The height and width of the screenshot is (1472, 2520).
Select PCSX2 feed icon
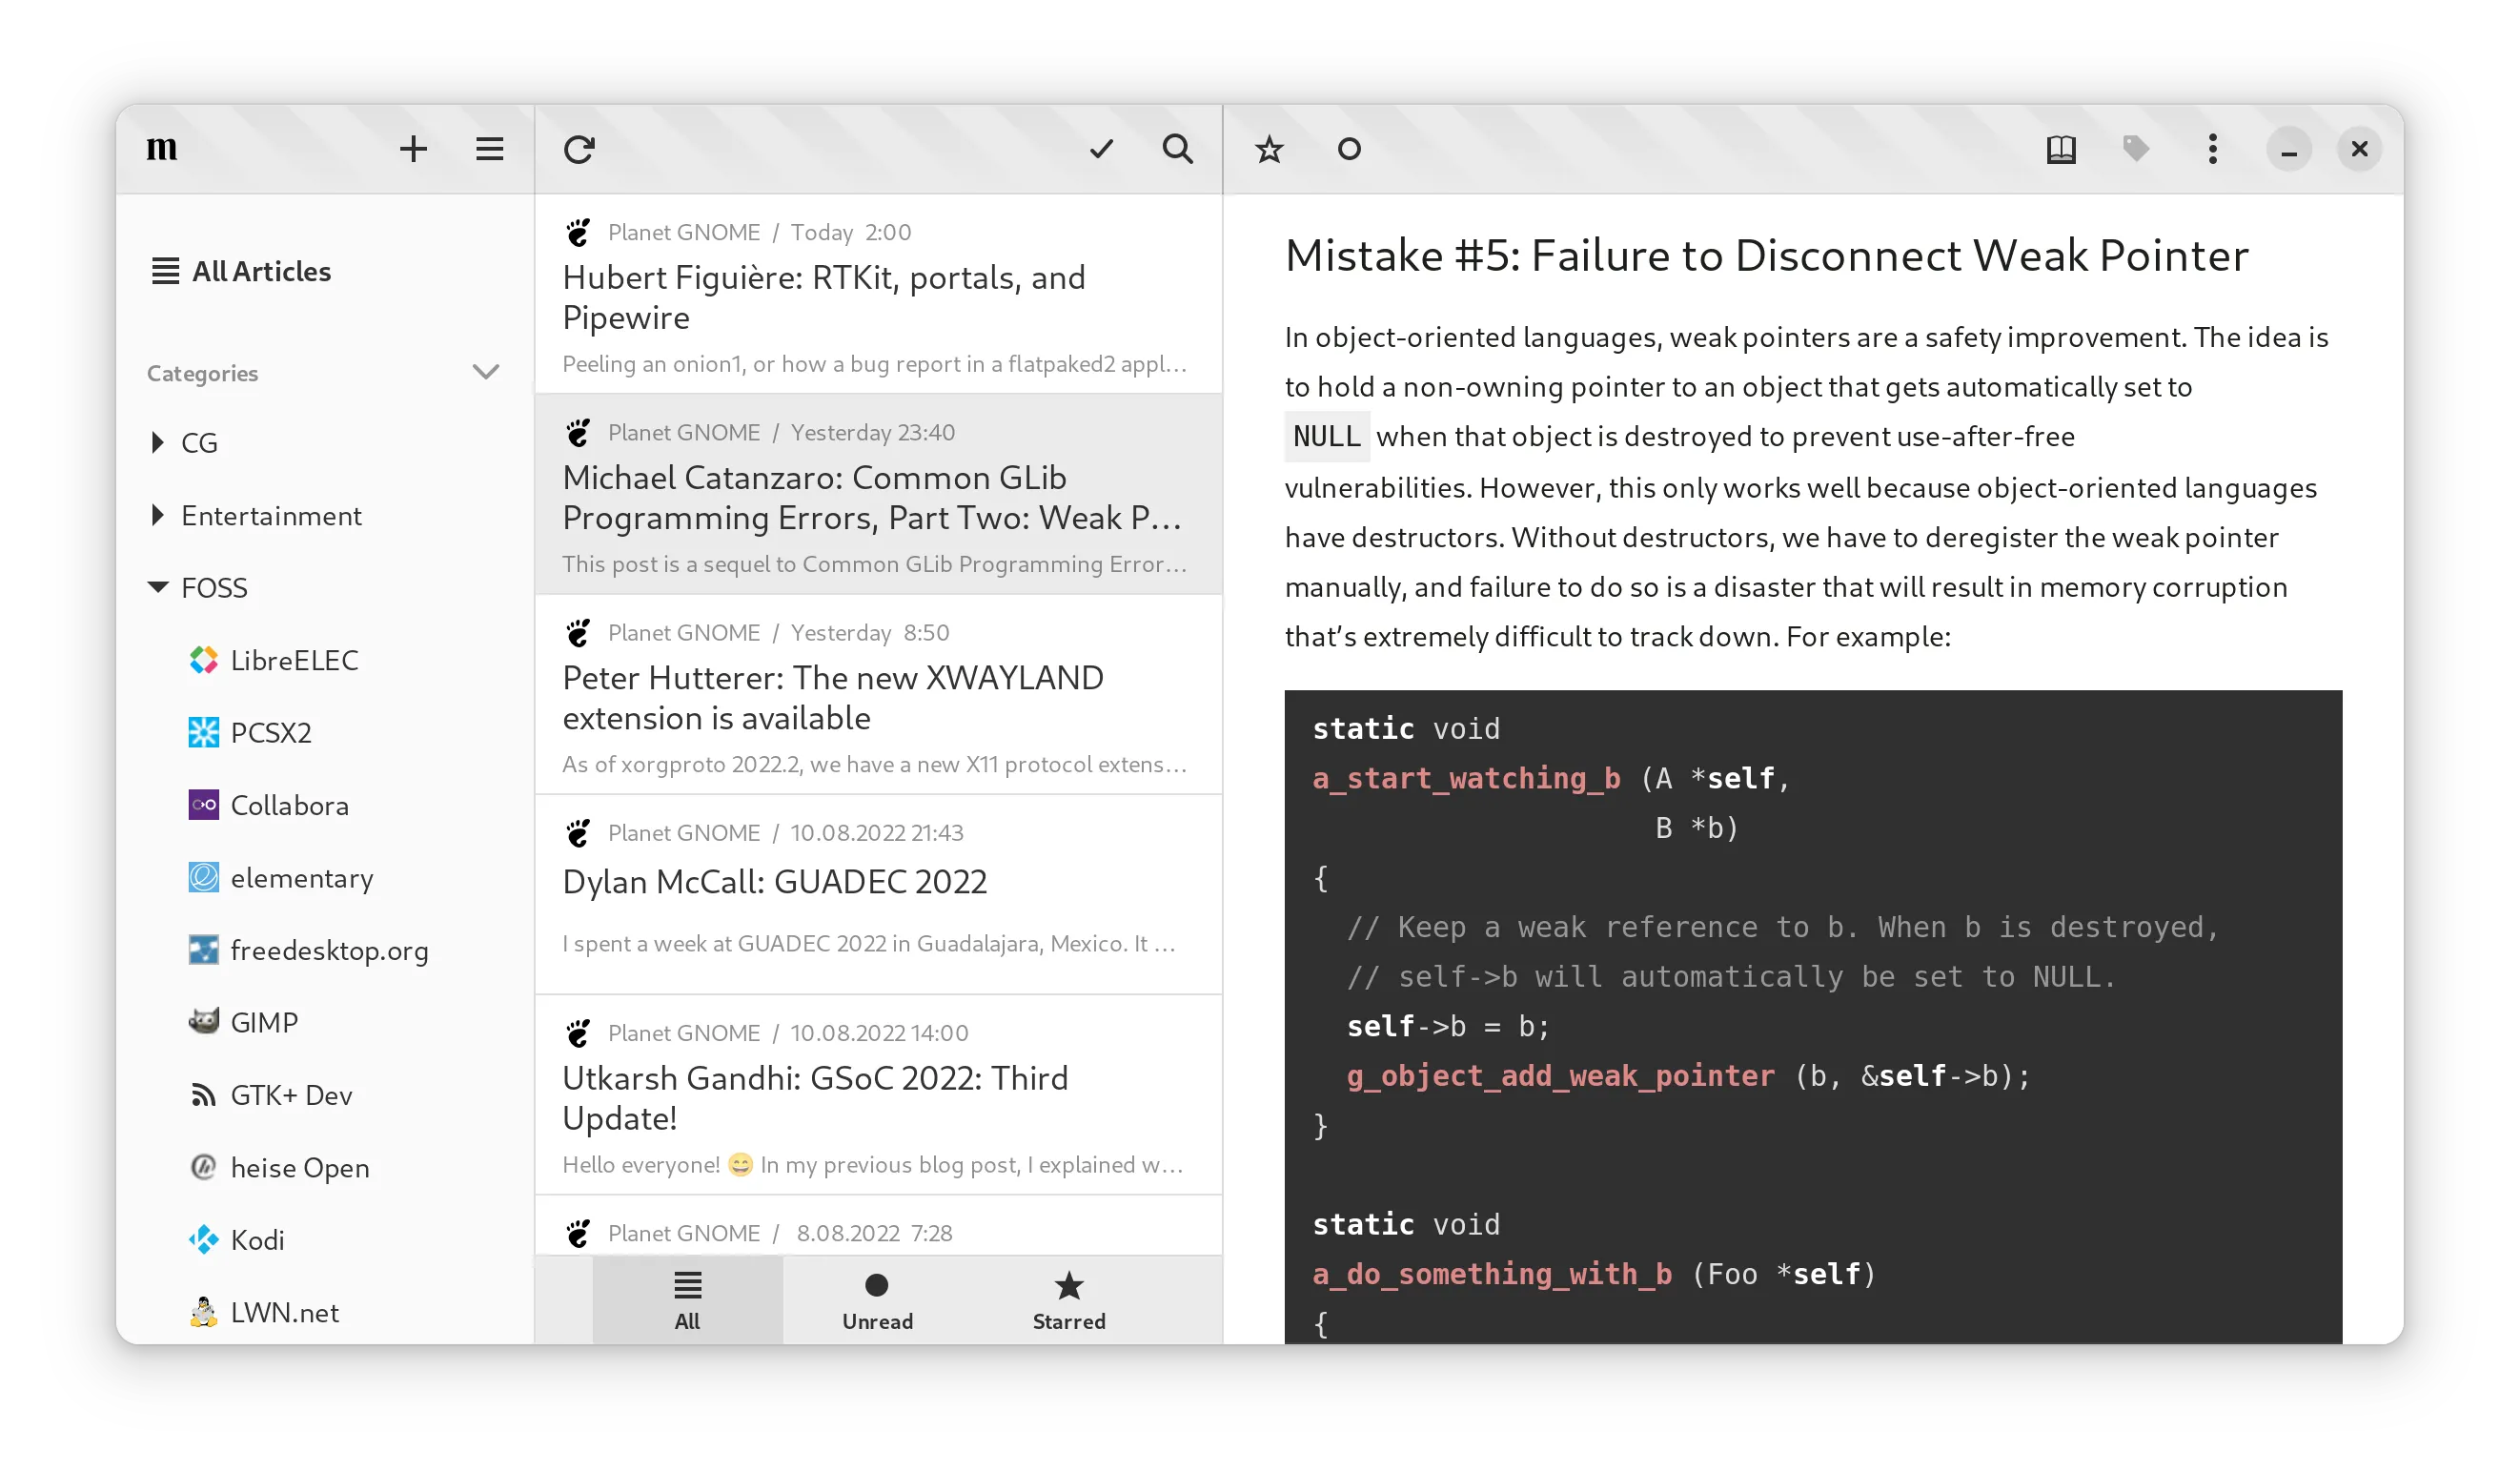coord(203,732)
